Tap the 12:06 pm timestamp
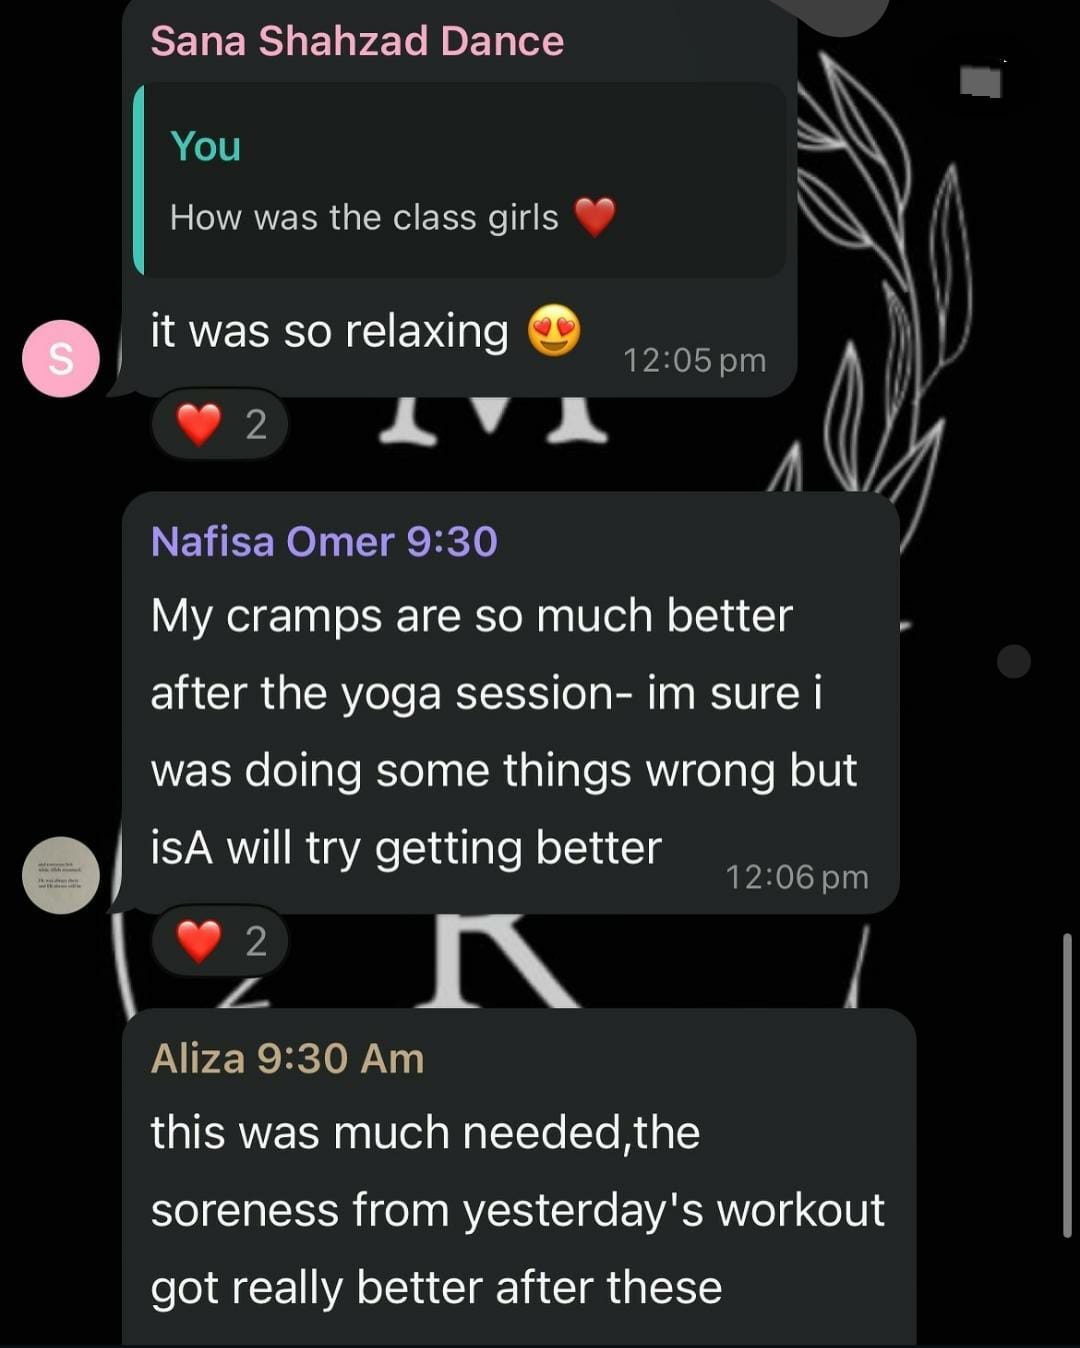This screenshot has width=1080, height=1348. coord(797,877)
